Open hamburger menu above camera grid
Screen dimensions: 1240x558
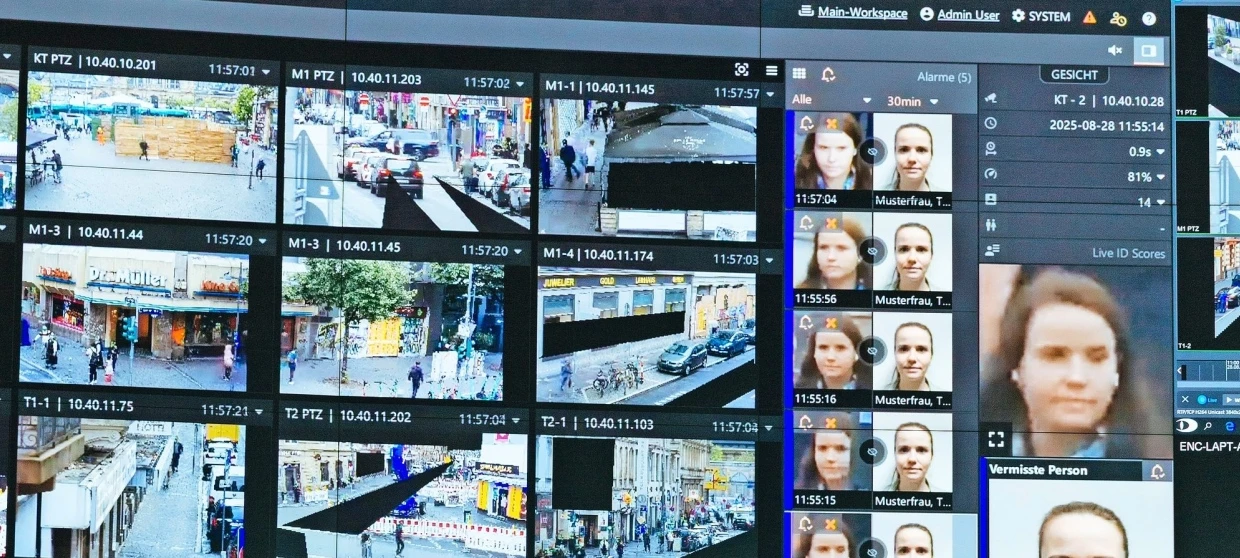(x=771, y=70)
